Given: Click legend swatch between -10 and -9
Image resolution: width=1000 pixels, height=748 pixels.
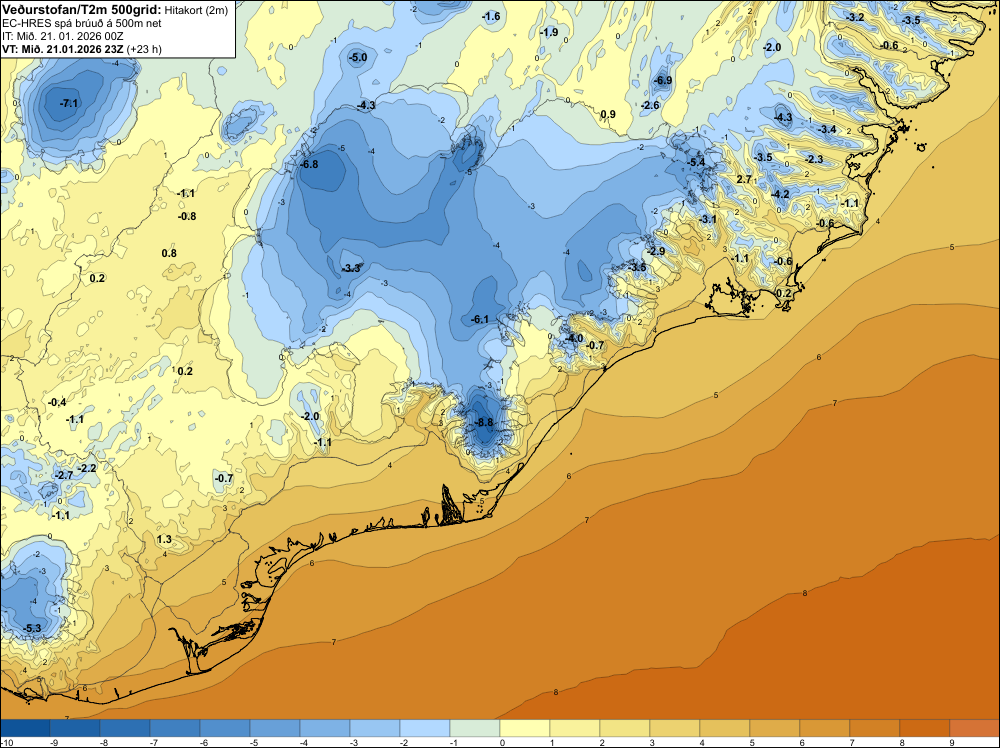Looking at the screenshot, I should [x=25, y=728].
